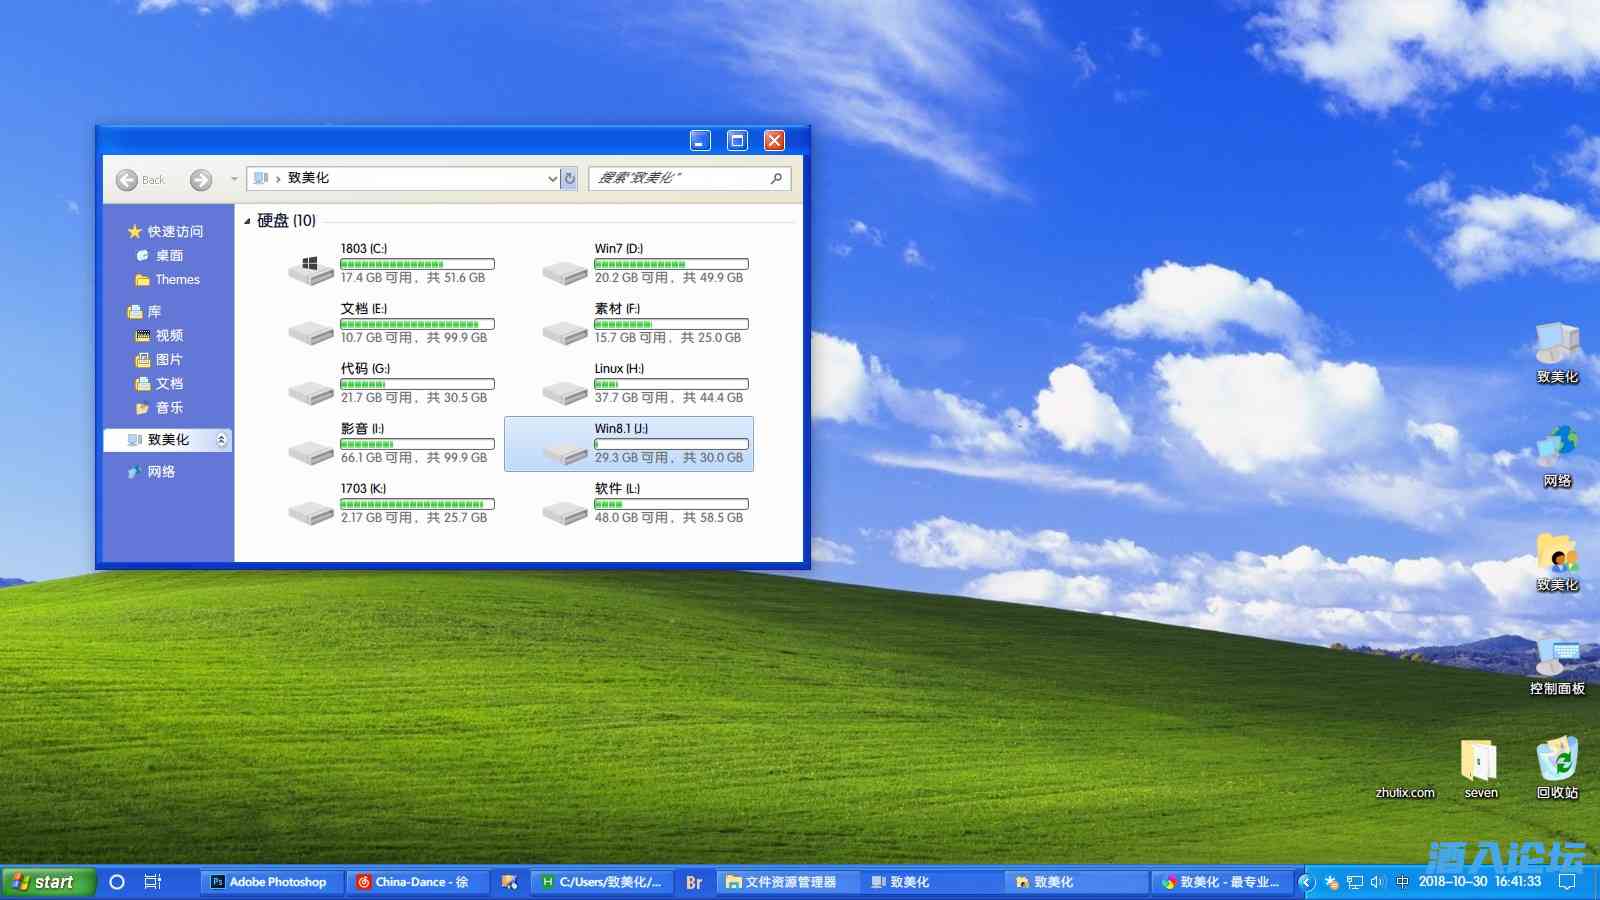1600x900 pixels.
Task: Collapse the 硬盘 (10) group
Action: 246,221
